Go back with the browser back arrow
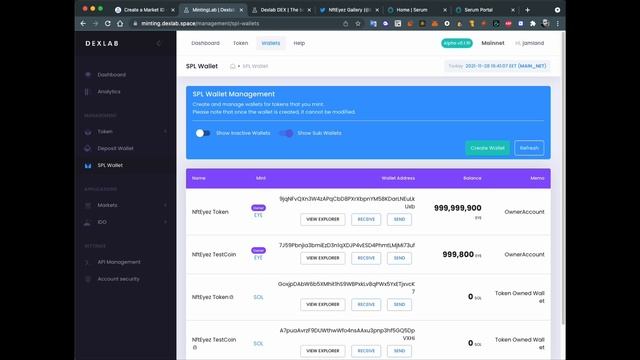Image resolution: width=640 pixels, height=360 pixels. [x=83, y=24]
